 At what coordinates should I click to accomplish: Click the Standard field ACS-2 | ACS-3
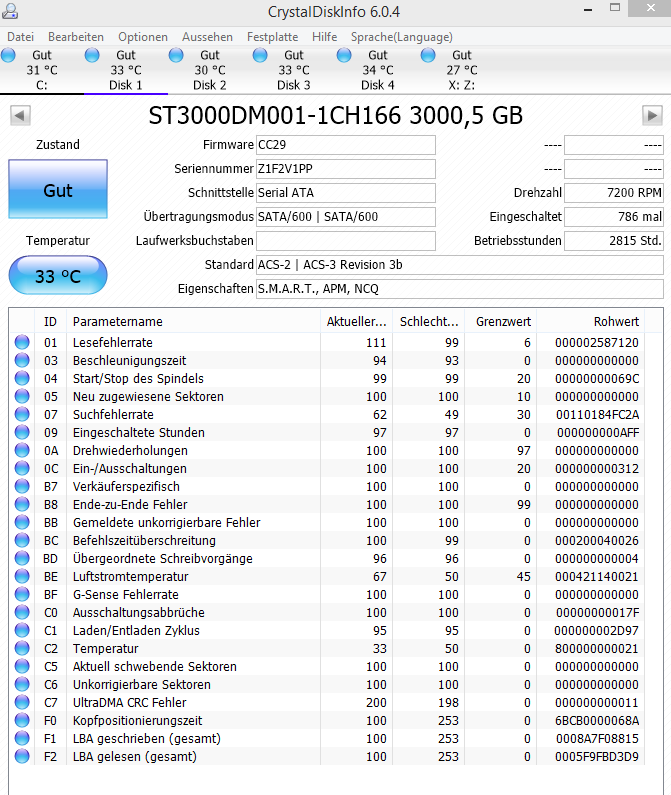click(x=460, y=265)
